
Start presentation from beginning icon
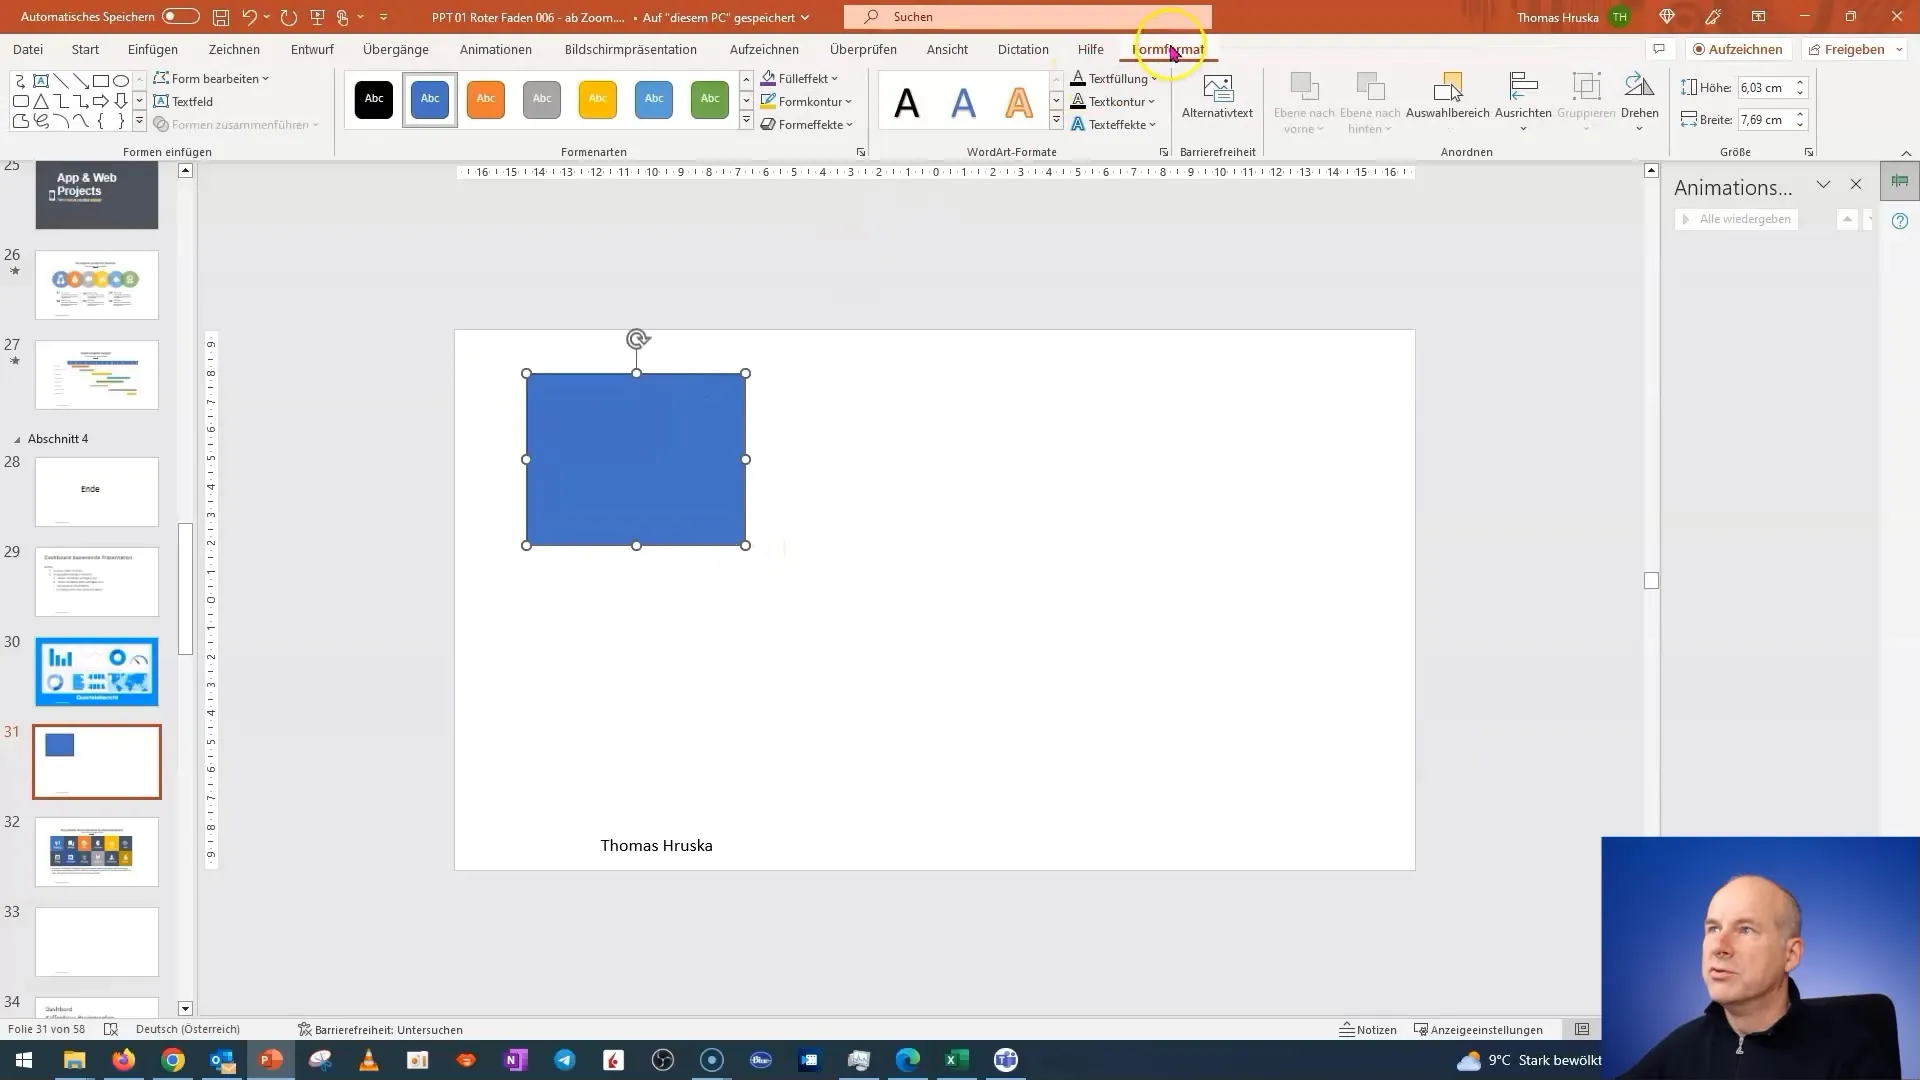[x=317, y=17]
